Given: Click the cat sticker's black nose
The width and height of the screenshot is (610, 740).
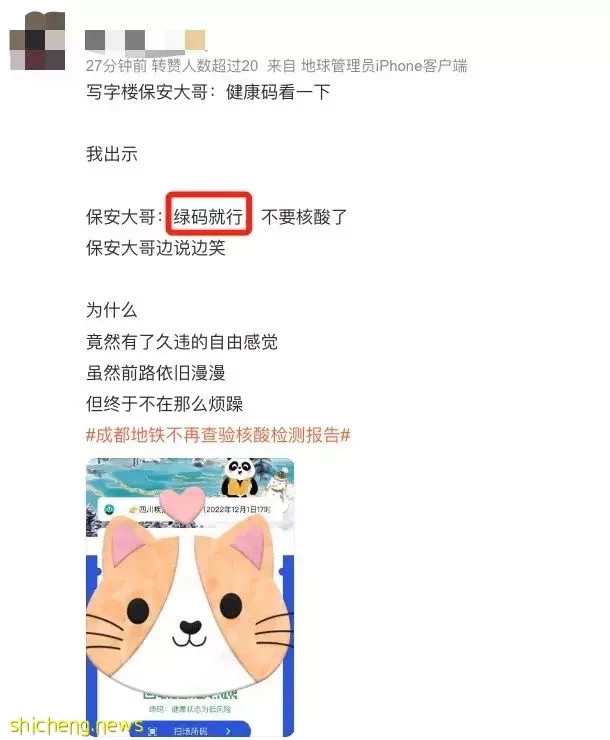Looking at the screenshot, I should 191,627.
